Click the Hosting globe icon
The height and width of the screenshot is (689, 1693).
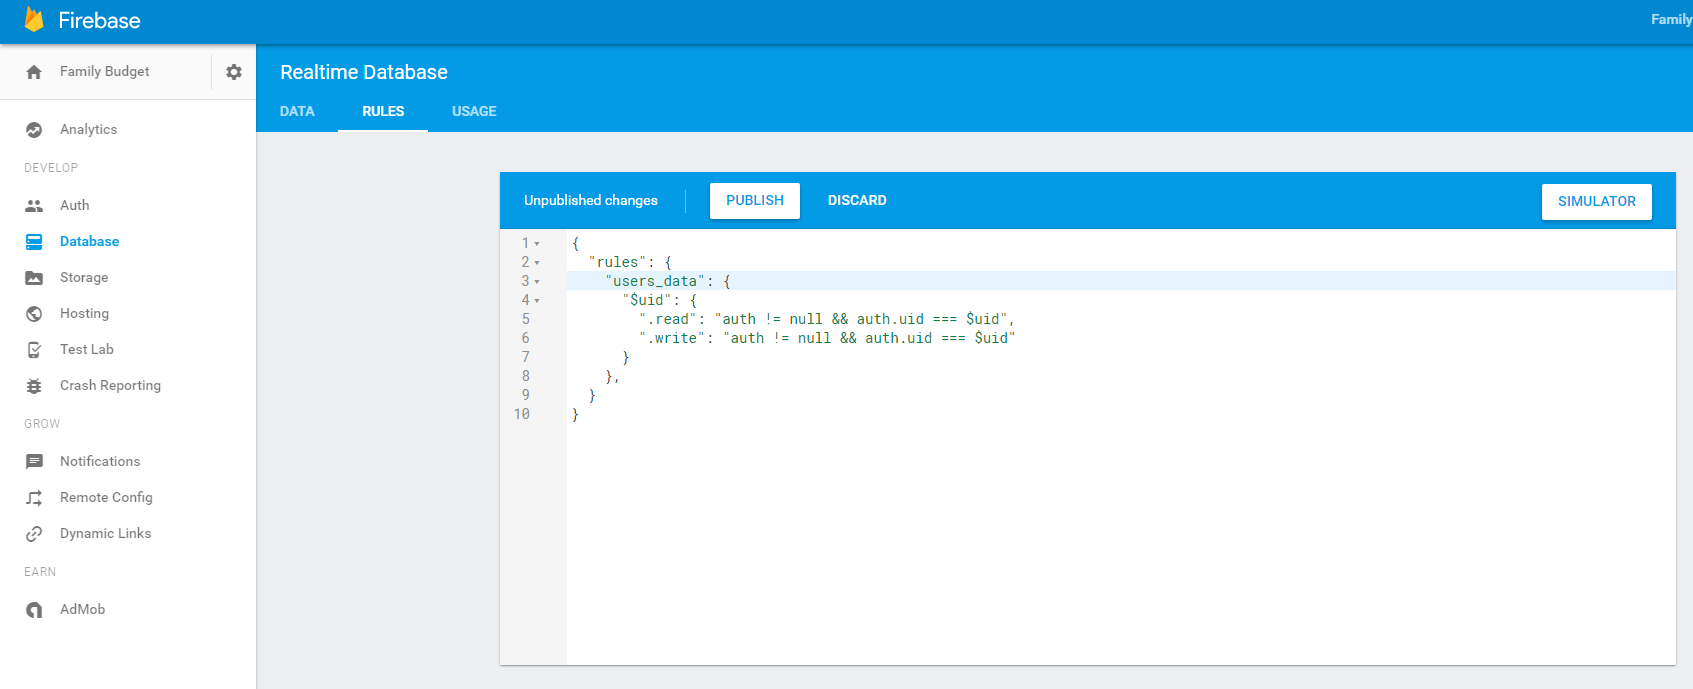click(34, 314)
